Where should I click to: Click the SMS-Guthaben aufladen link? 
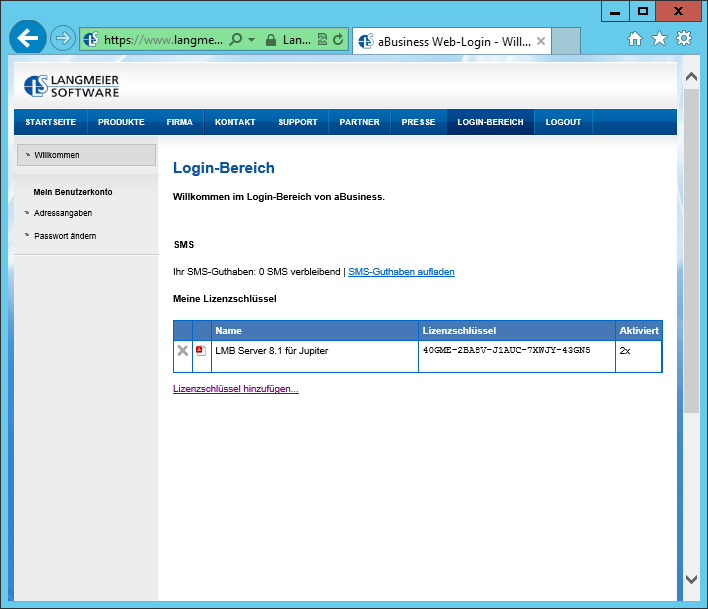pyautogui.click(x=401, y=272)
